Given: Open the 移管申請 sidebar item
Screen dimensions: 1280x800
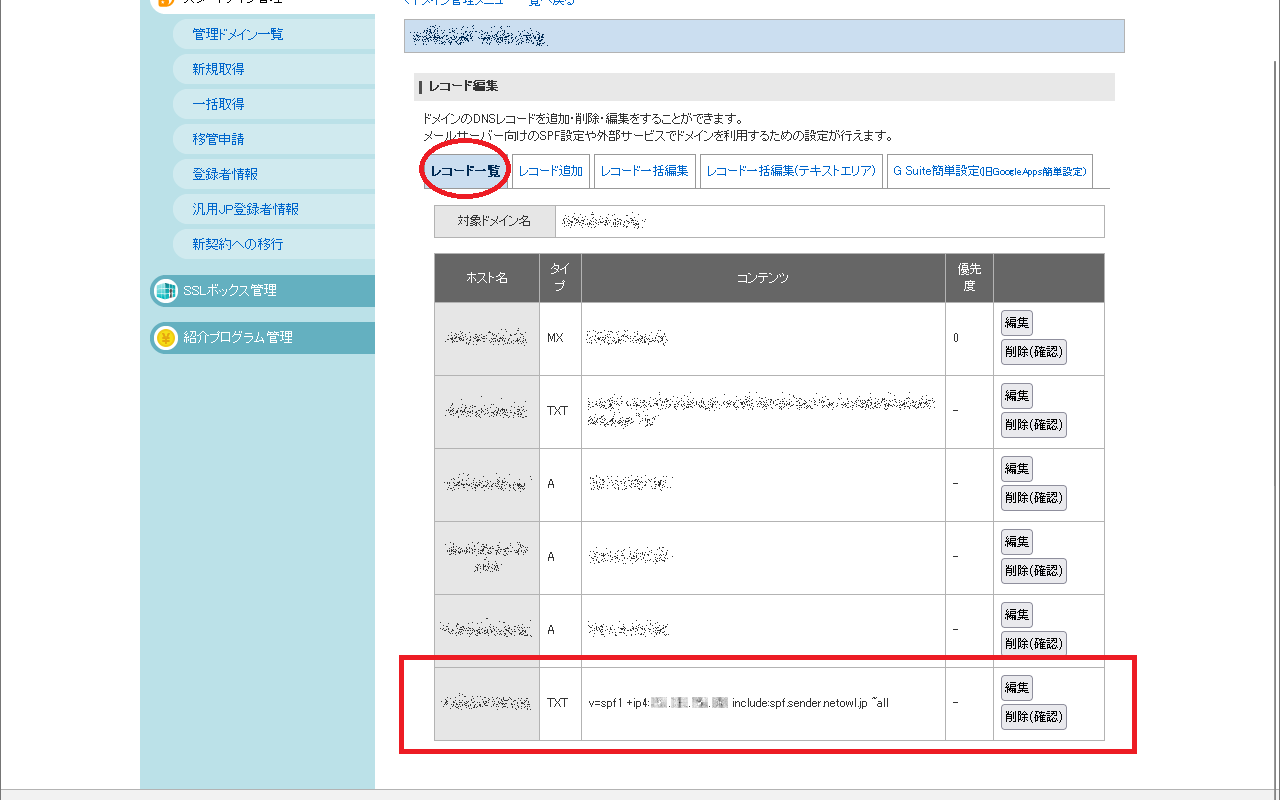Looking at the screenshot, I should [218, 139].
